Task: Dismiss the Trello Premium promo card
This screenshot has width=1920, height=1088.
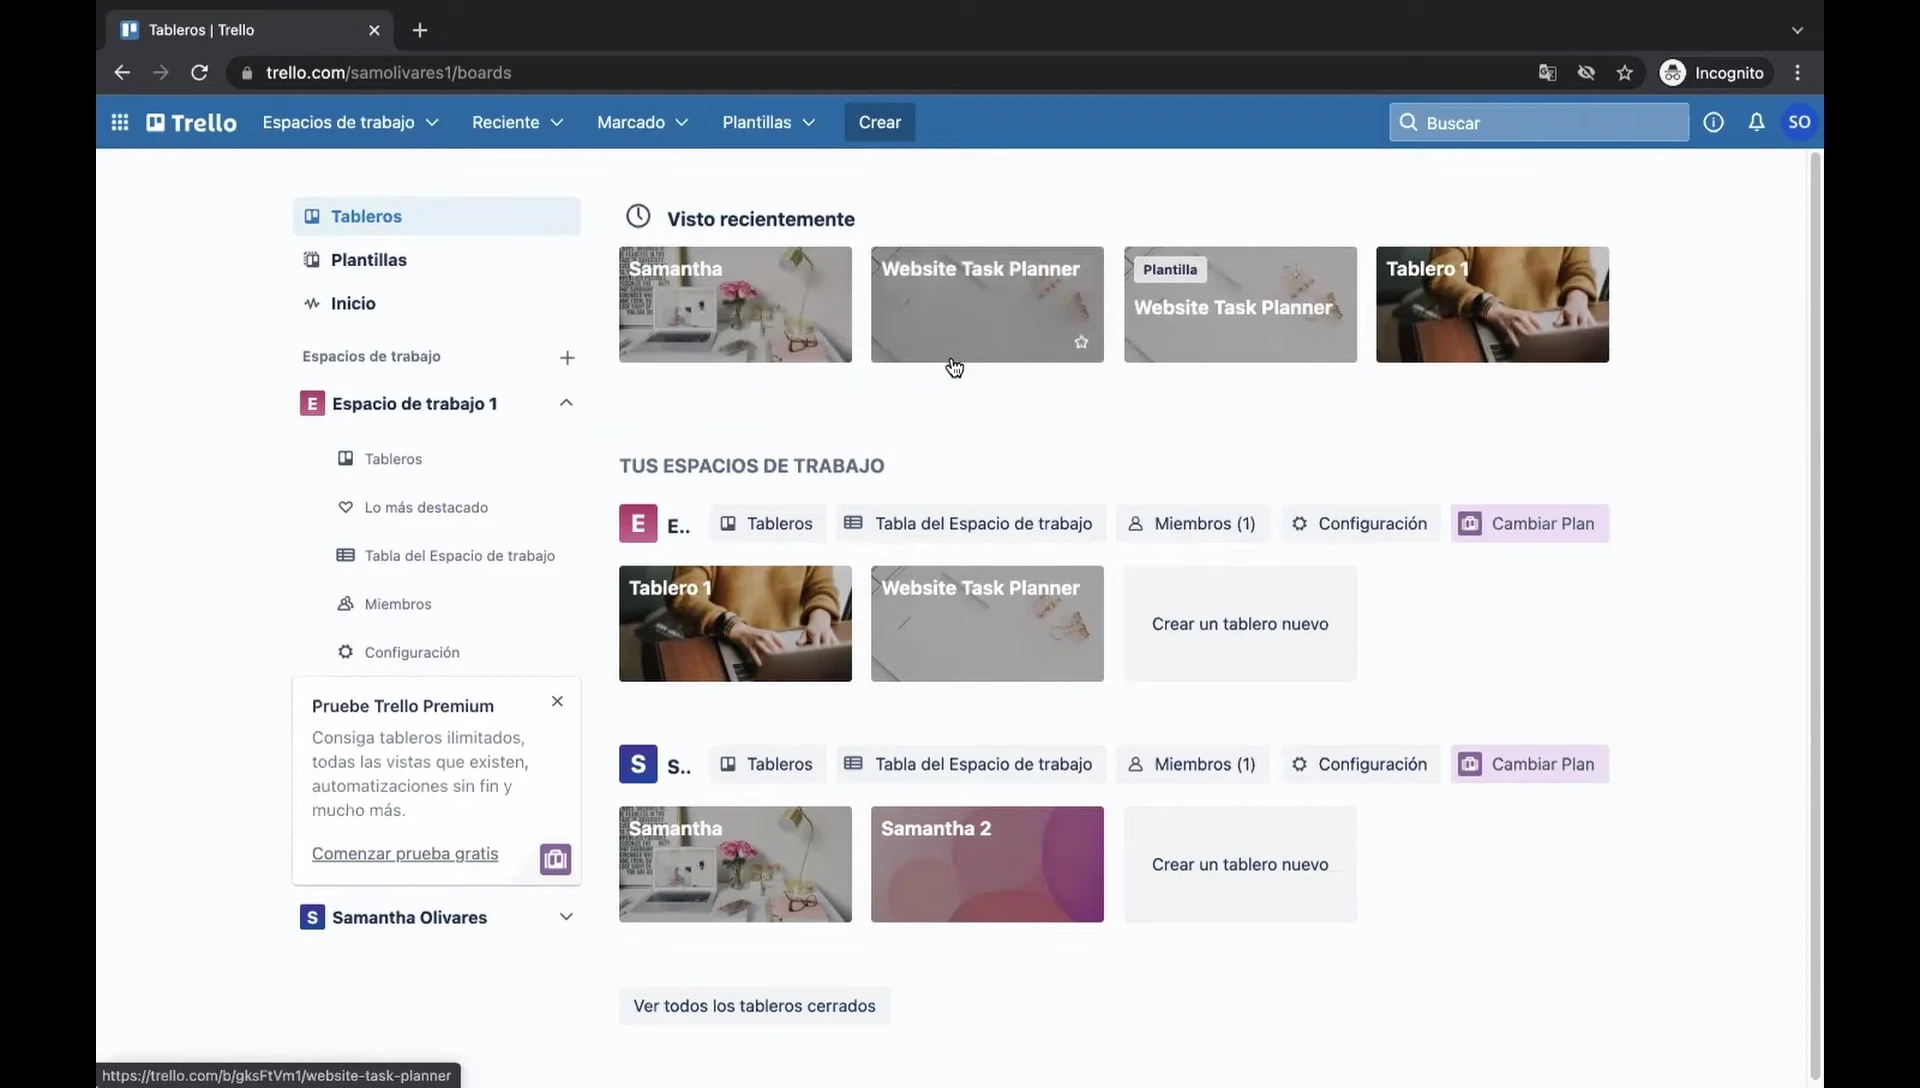Action: point(557,701)
